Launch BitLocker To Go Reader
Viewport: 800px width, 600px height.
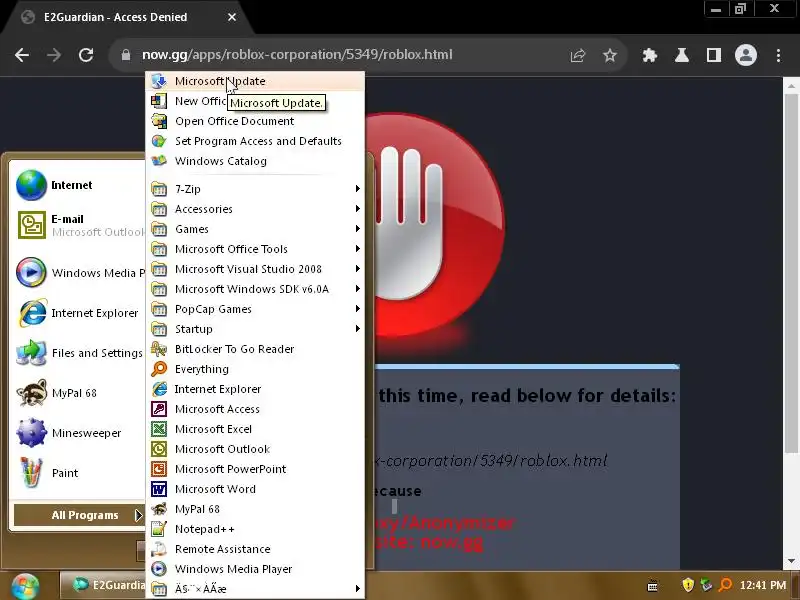(x=255, y=349)
